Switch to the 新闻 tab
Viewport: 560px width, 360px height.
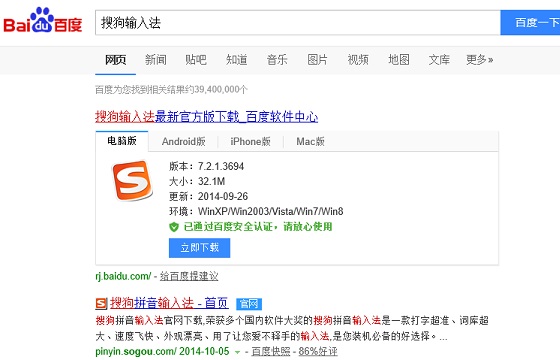pos(156,60)
